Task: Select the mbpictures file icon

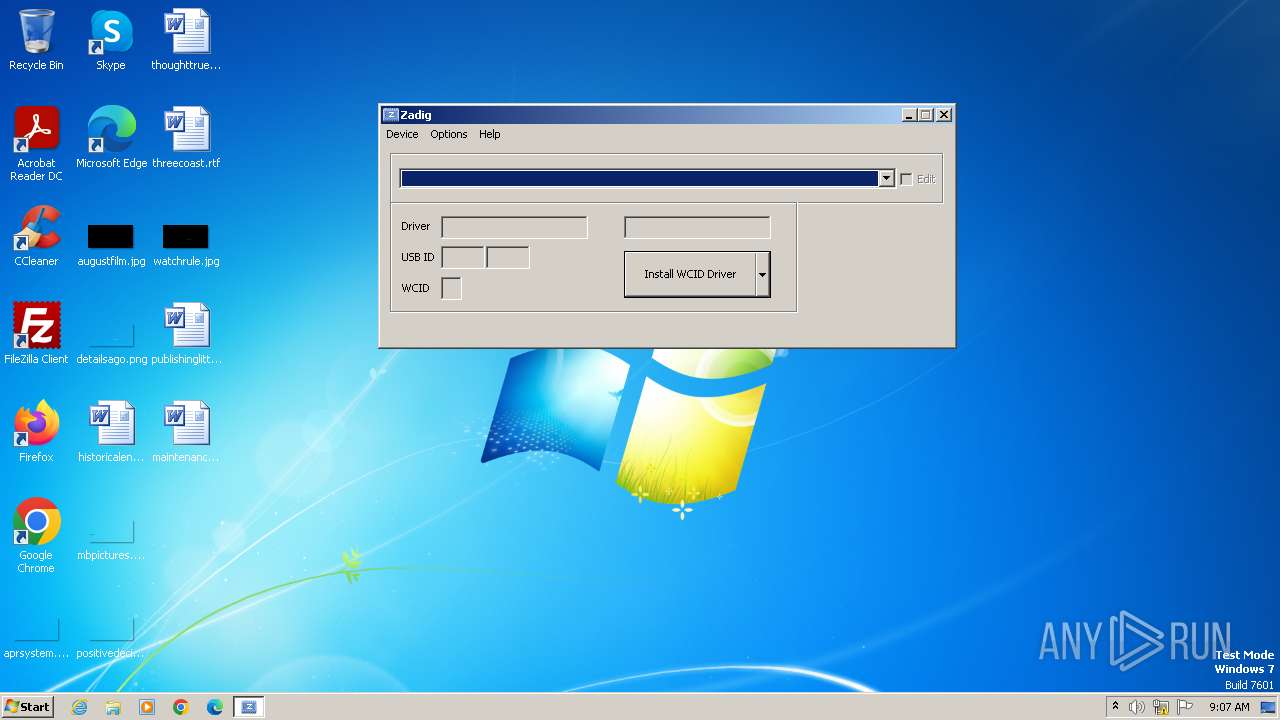Action: (x=111, y=540)
